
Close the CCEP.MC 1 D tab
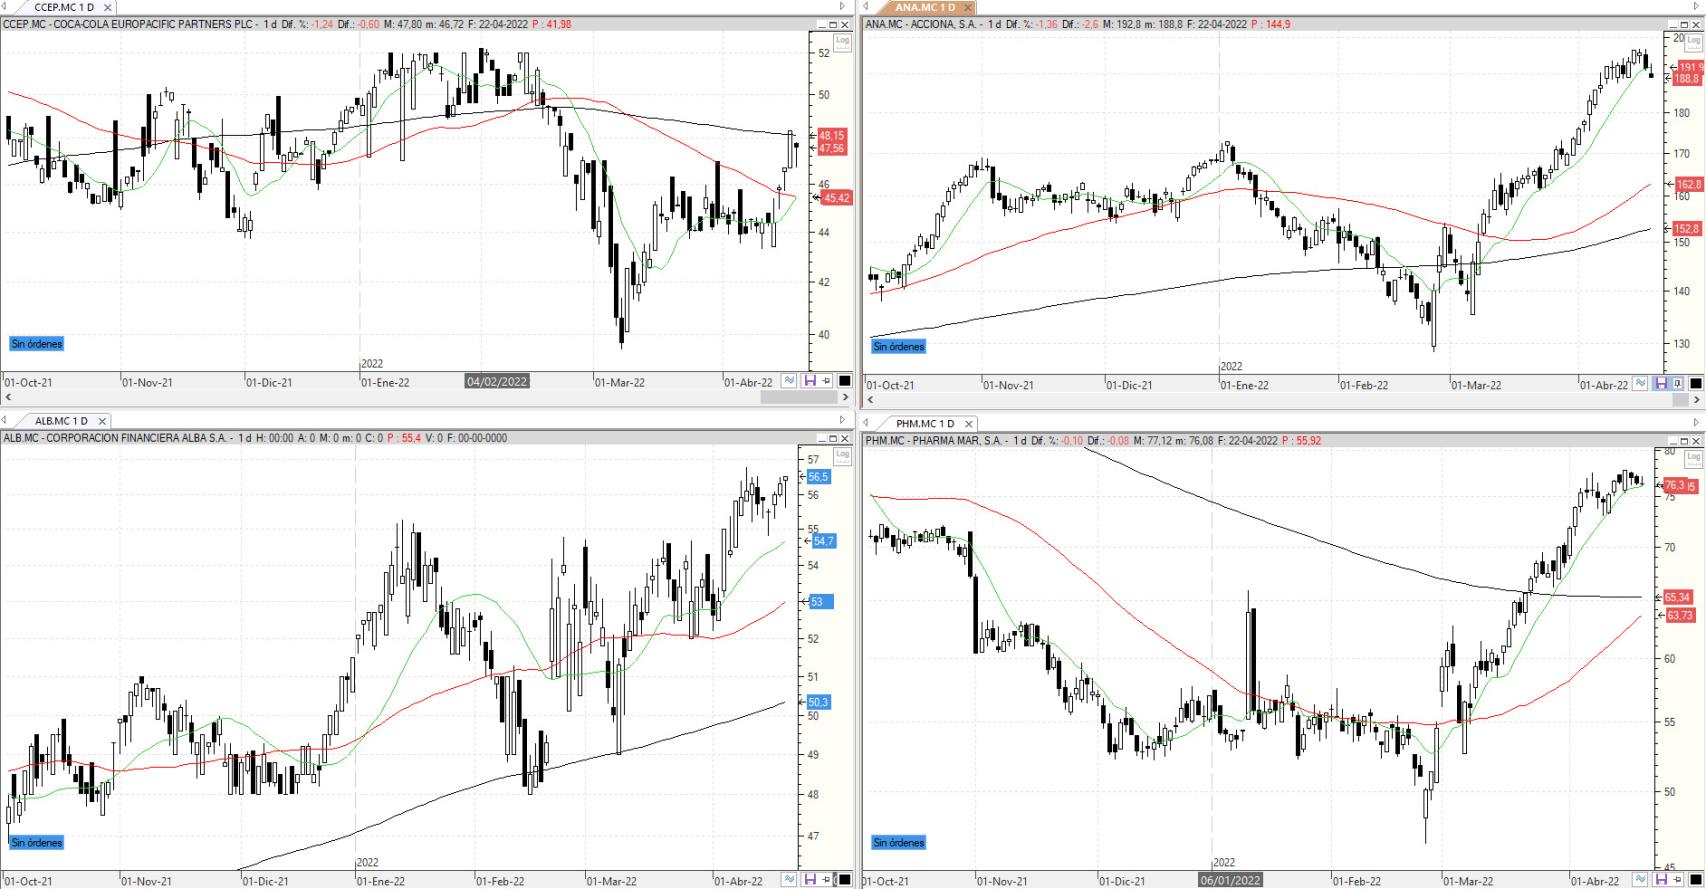[x=108, y=7]
